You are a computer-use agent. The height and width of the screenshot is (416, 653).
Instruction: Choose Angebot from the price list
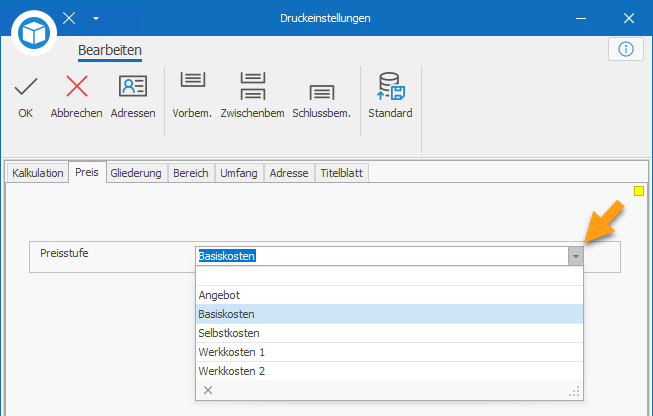389,295
